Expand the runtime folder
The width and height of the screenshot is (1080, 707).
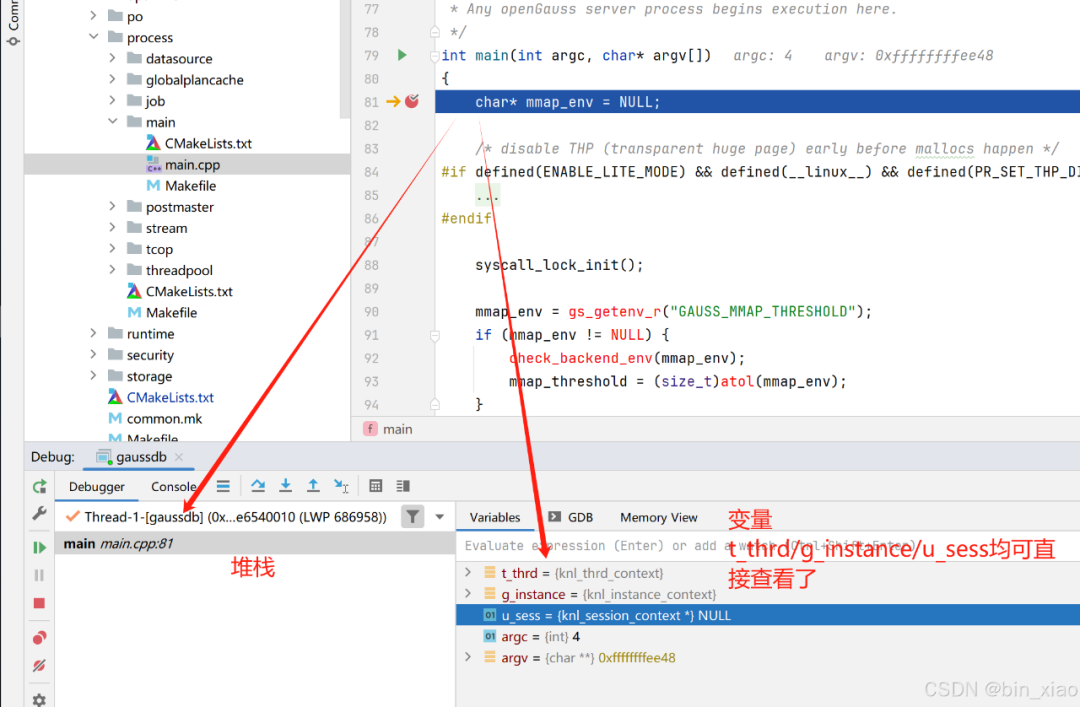(x=94, y=334)
